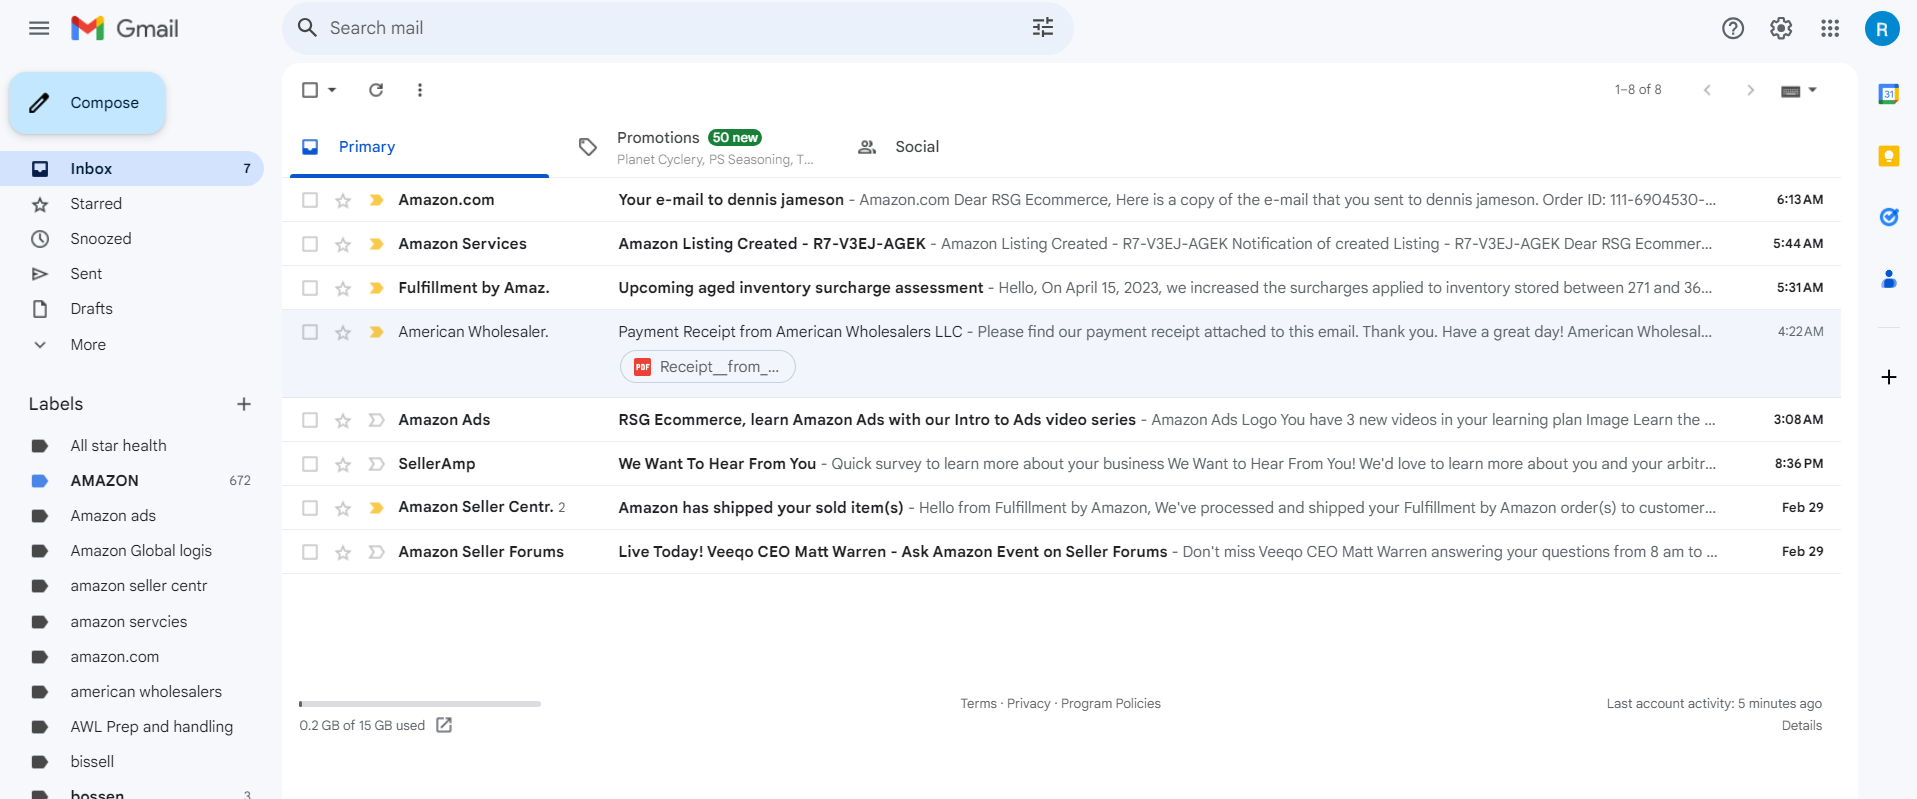Open the Google apps grid
Viewport: 1917px width, 799px height.
click(1830, 28)
